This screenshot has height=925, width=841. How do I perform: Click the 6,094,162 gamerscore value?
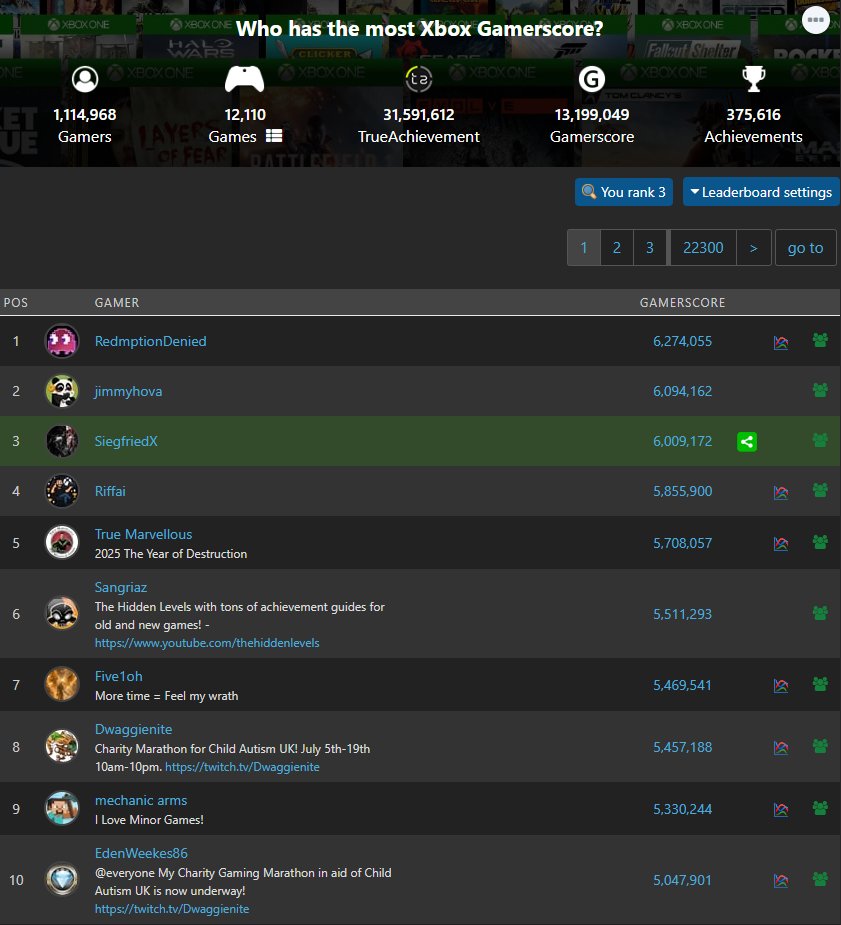pyautogui.click(x=682, y=391)
